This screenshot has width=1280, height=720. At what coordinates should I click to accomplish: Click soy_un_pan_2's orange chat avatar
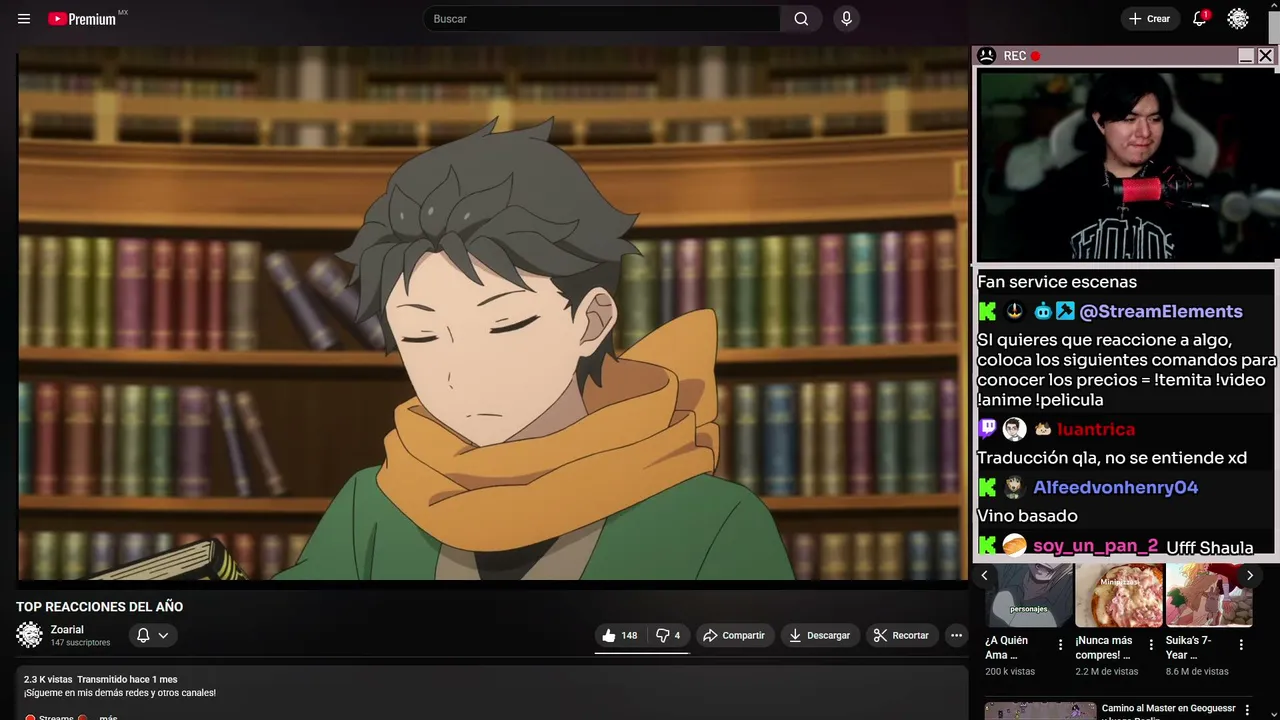click(x=1014, y=546)
